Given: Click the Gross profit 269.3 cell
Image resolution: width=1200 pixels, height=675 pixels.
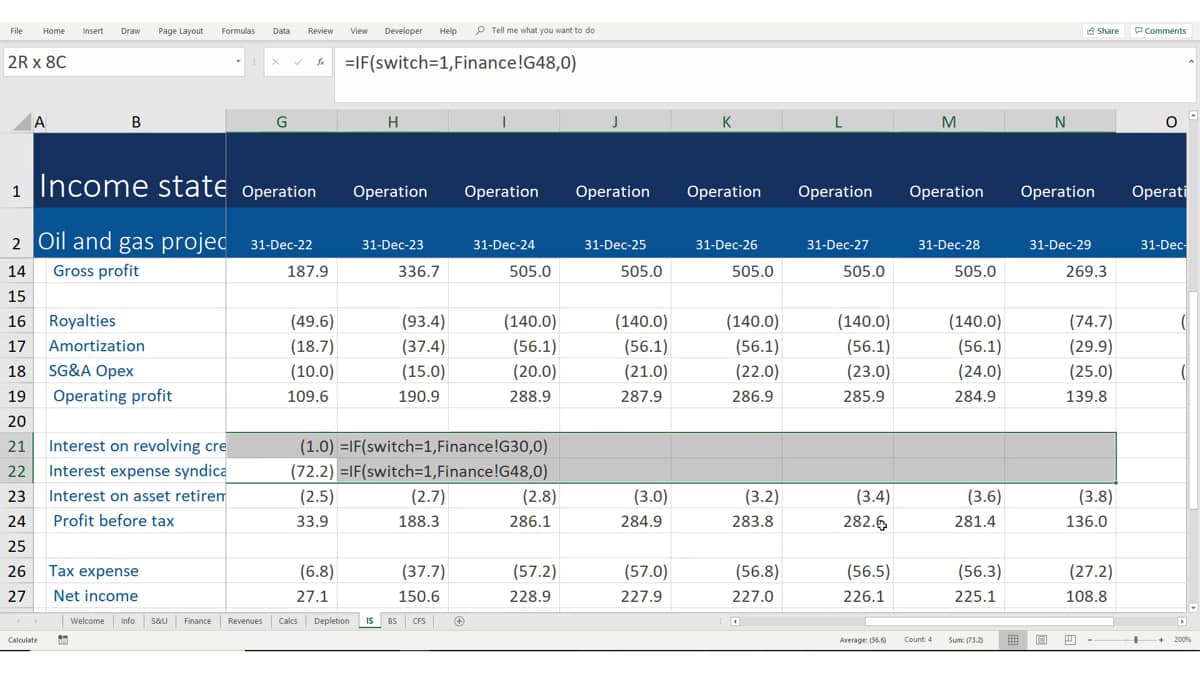Looking at the screenshot, I should click(x=1060, y=271).
